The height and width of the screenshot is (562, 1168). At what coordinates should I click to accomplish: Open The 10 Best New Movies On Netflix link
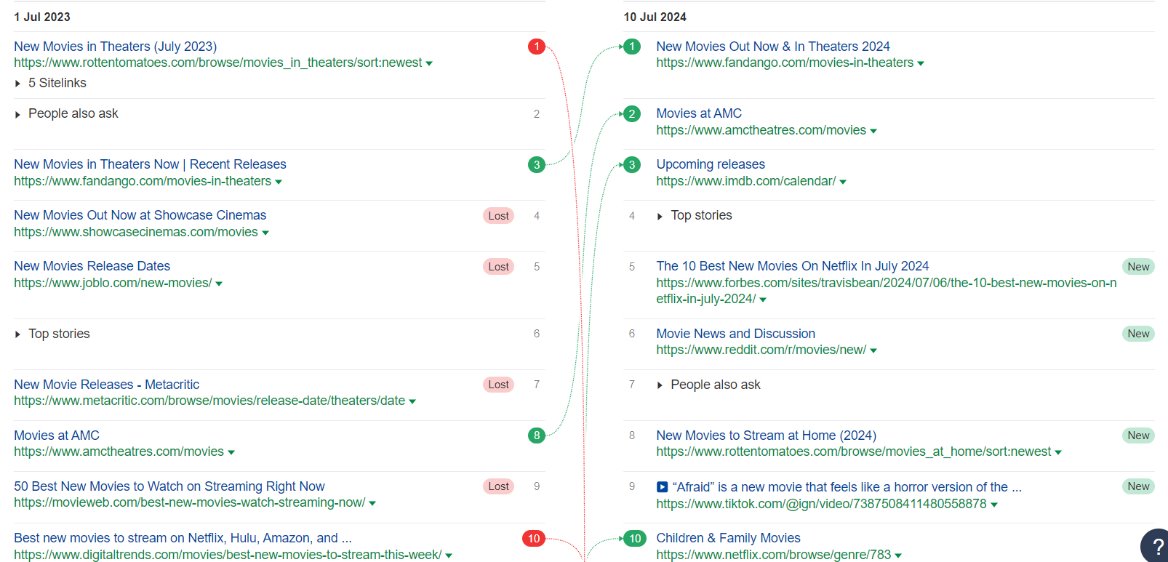coord(793,266)
